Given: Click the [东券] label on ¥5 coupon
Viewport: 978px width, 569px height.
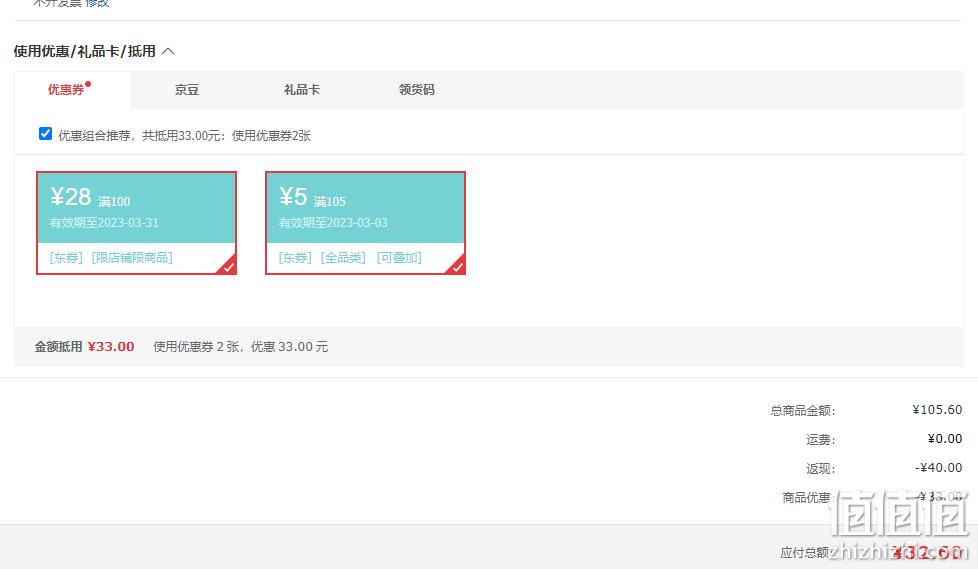Looking at the screenshot, I should coord(295,258).
